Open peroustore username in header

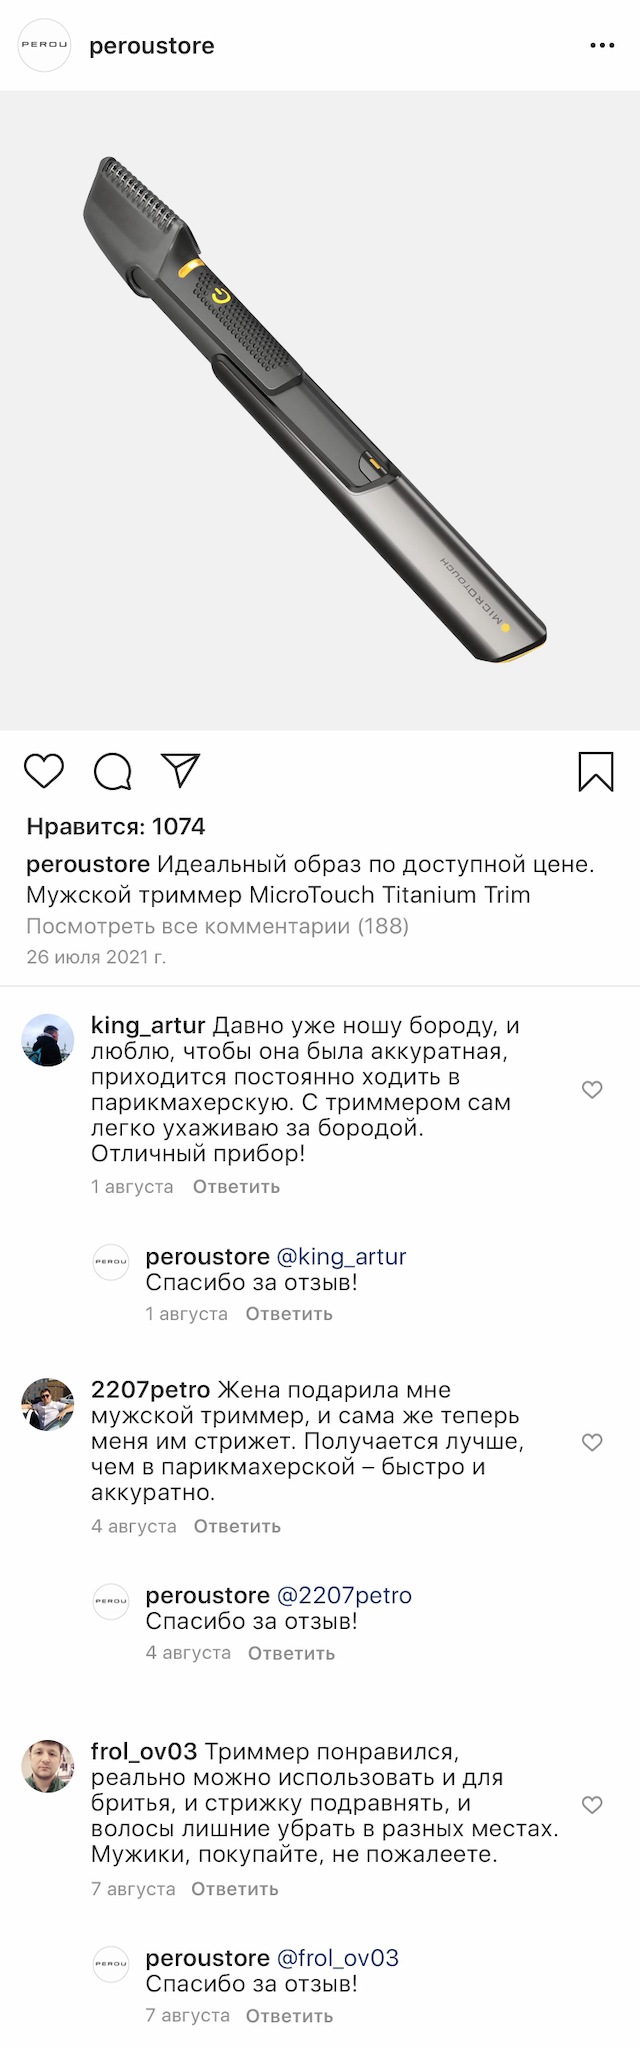coord(152,46)
